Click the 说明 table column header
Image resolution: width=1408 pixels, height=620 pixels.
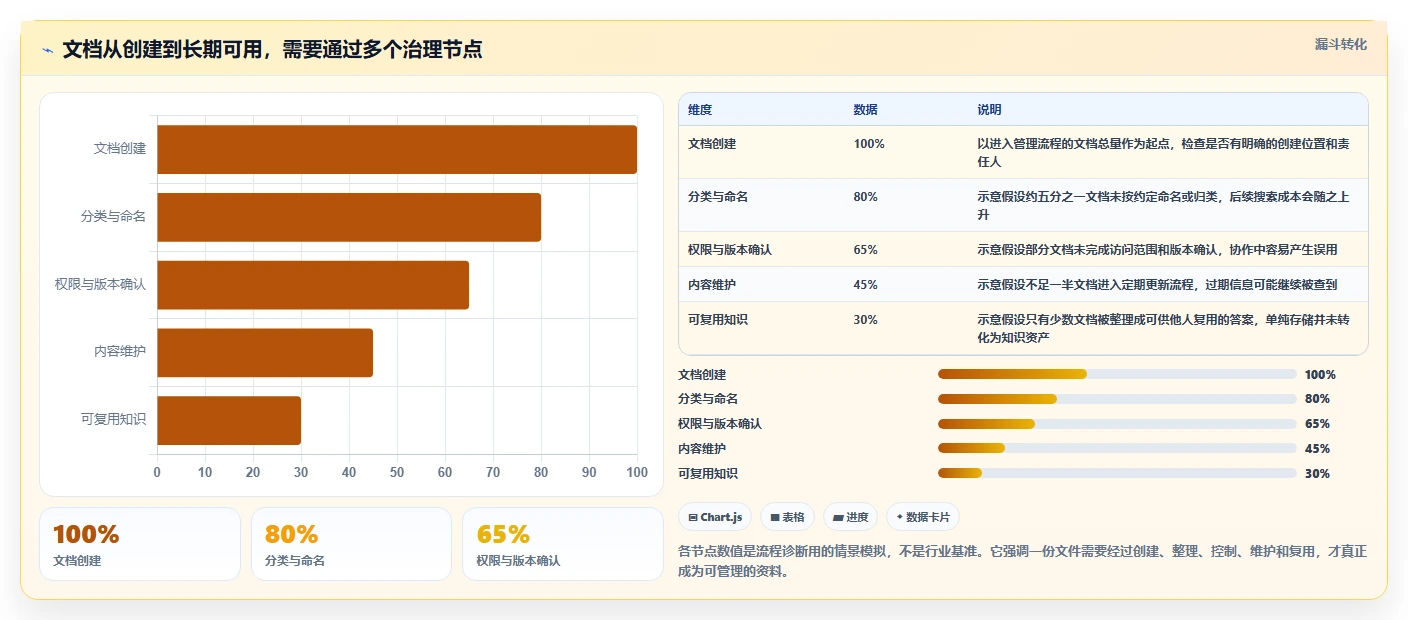[989, 110]
